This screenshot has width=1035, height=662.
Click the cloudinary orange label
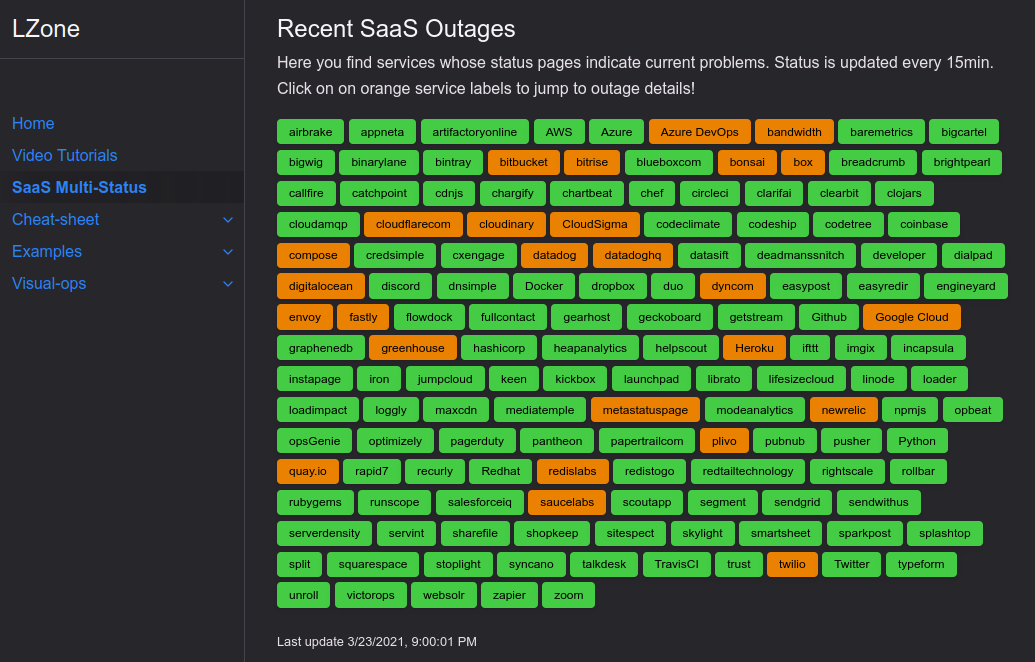[506, 224]
